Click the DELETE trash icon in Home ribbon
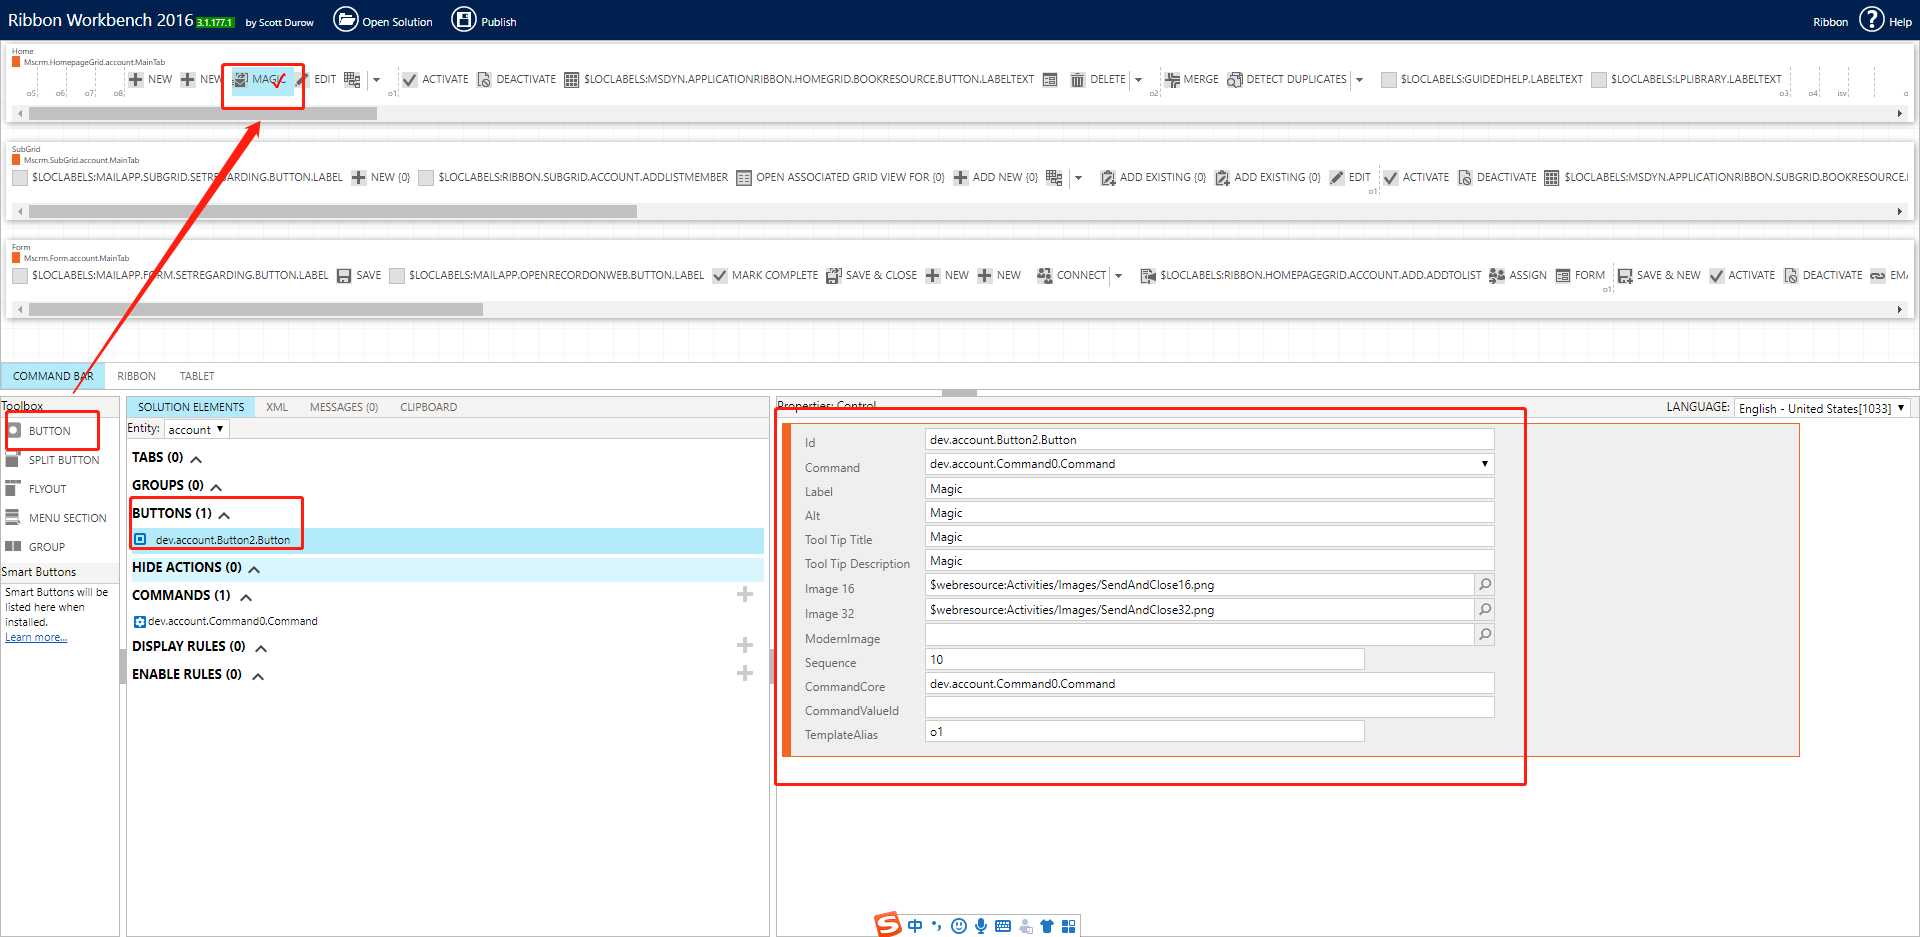This screenshot has width=1920, height=937. 1077,80
